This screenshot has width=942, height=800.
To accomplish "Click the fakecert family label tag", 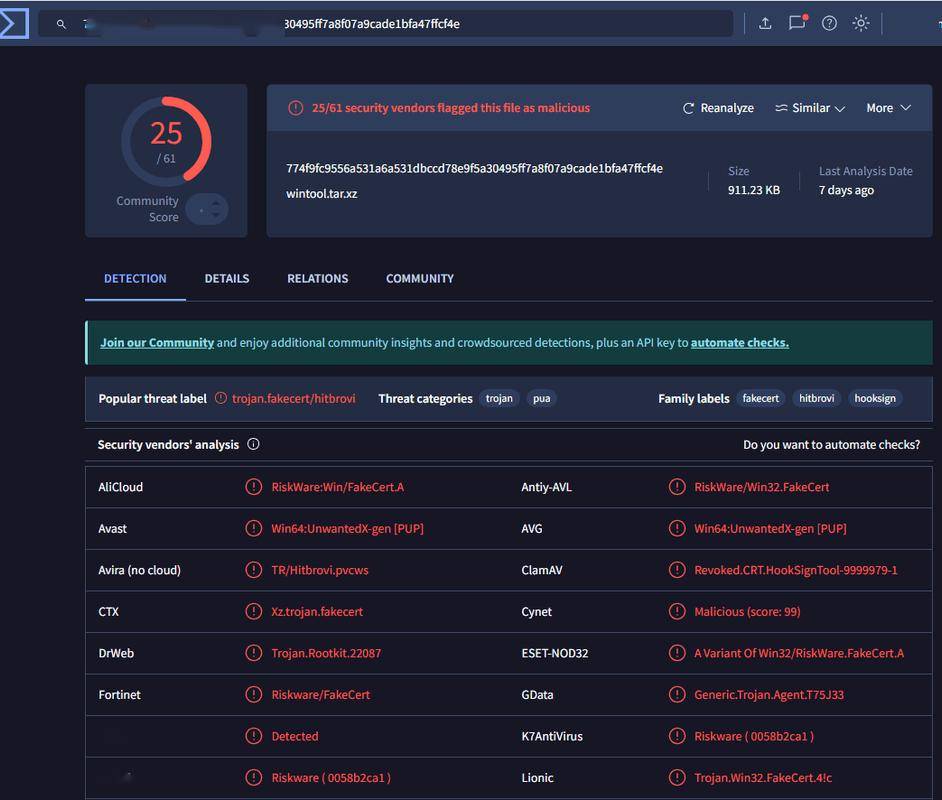I will click(x=761, y=398).
